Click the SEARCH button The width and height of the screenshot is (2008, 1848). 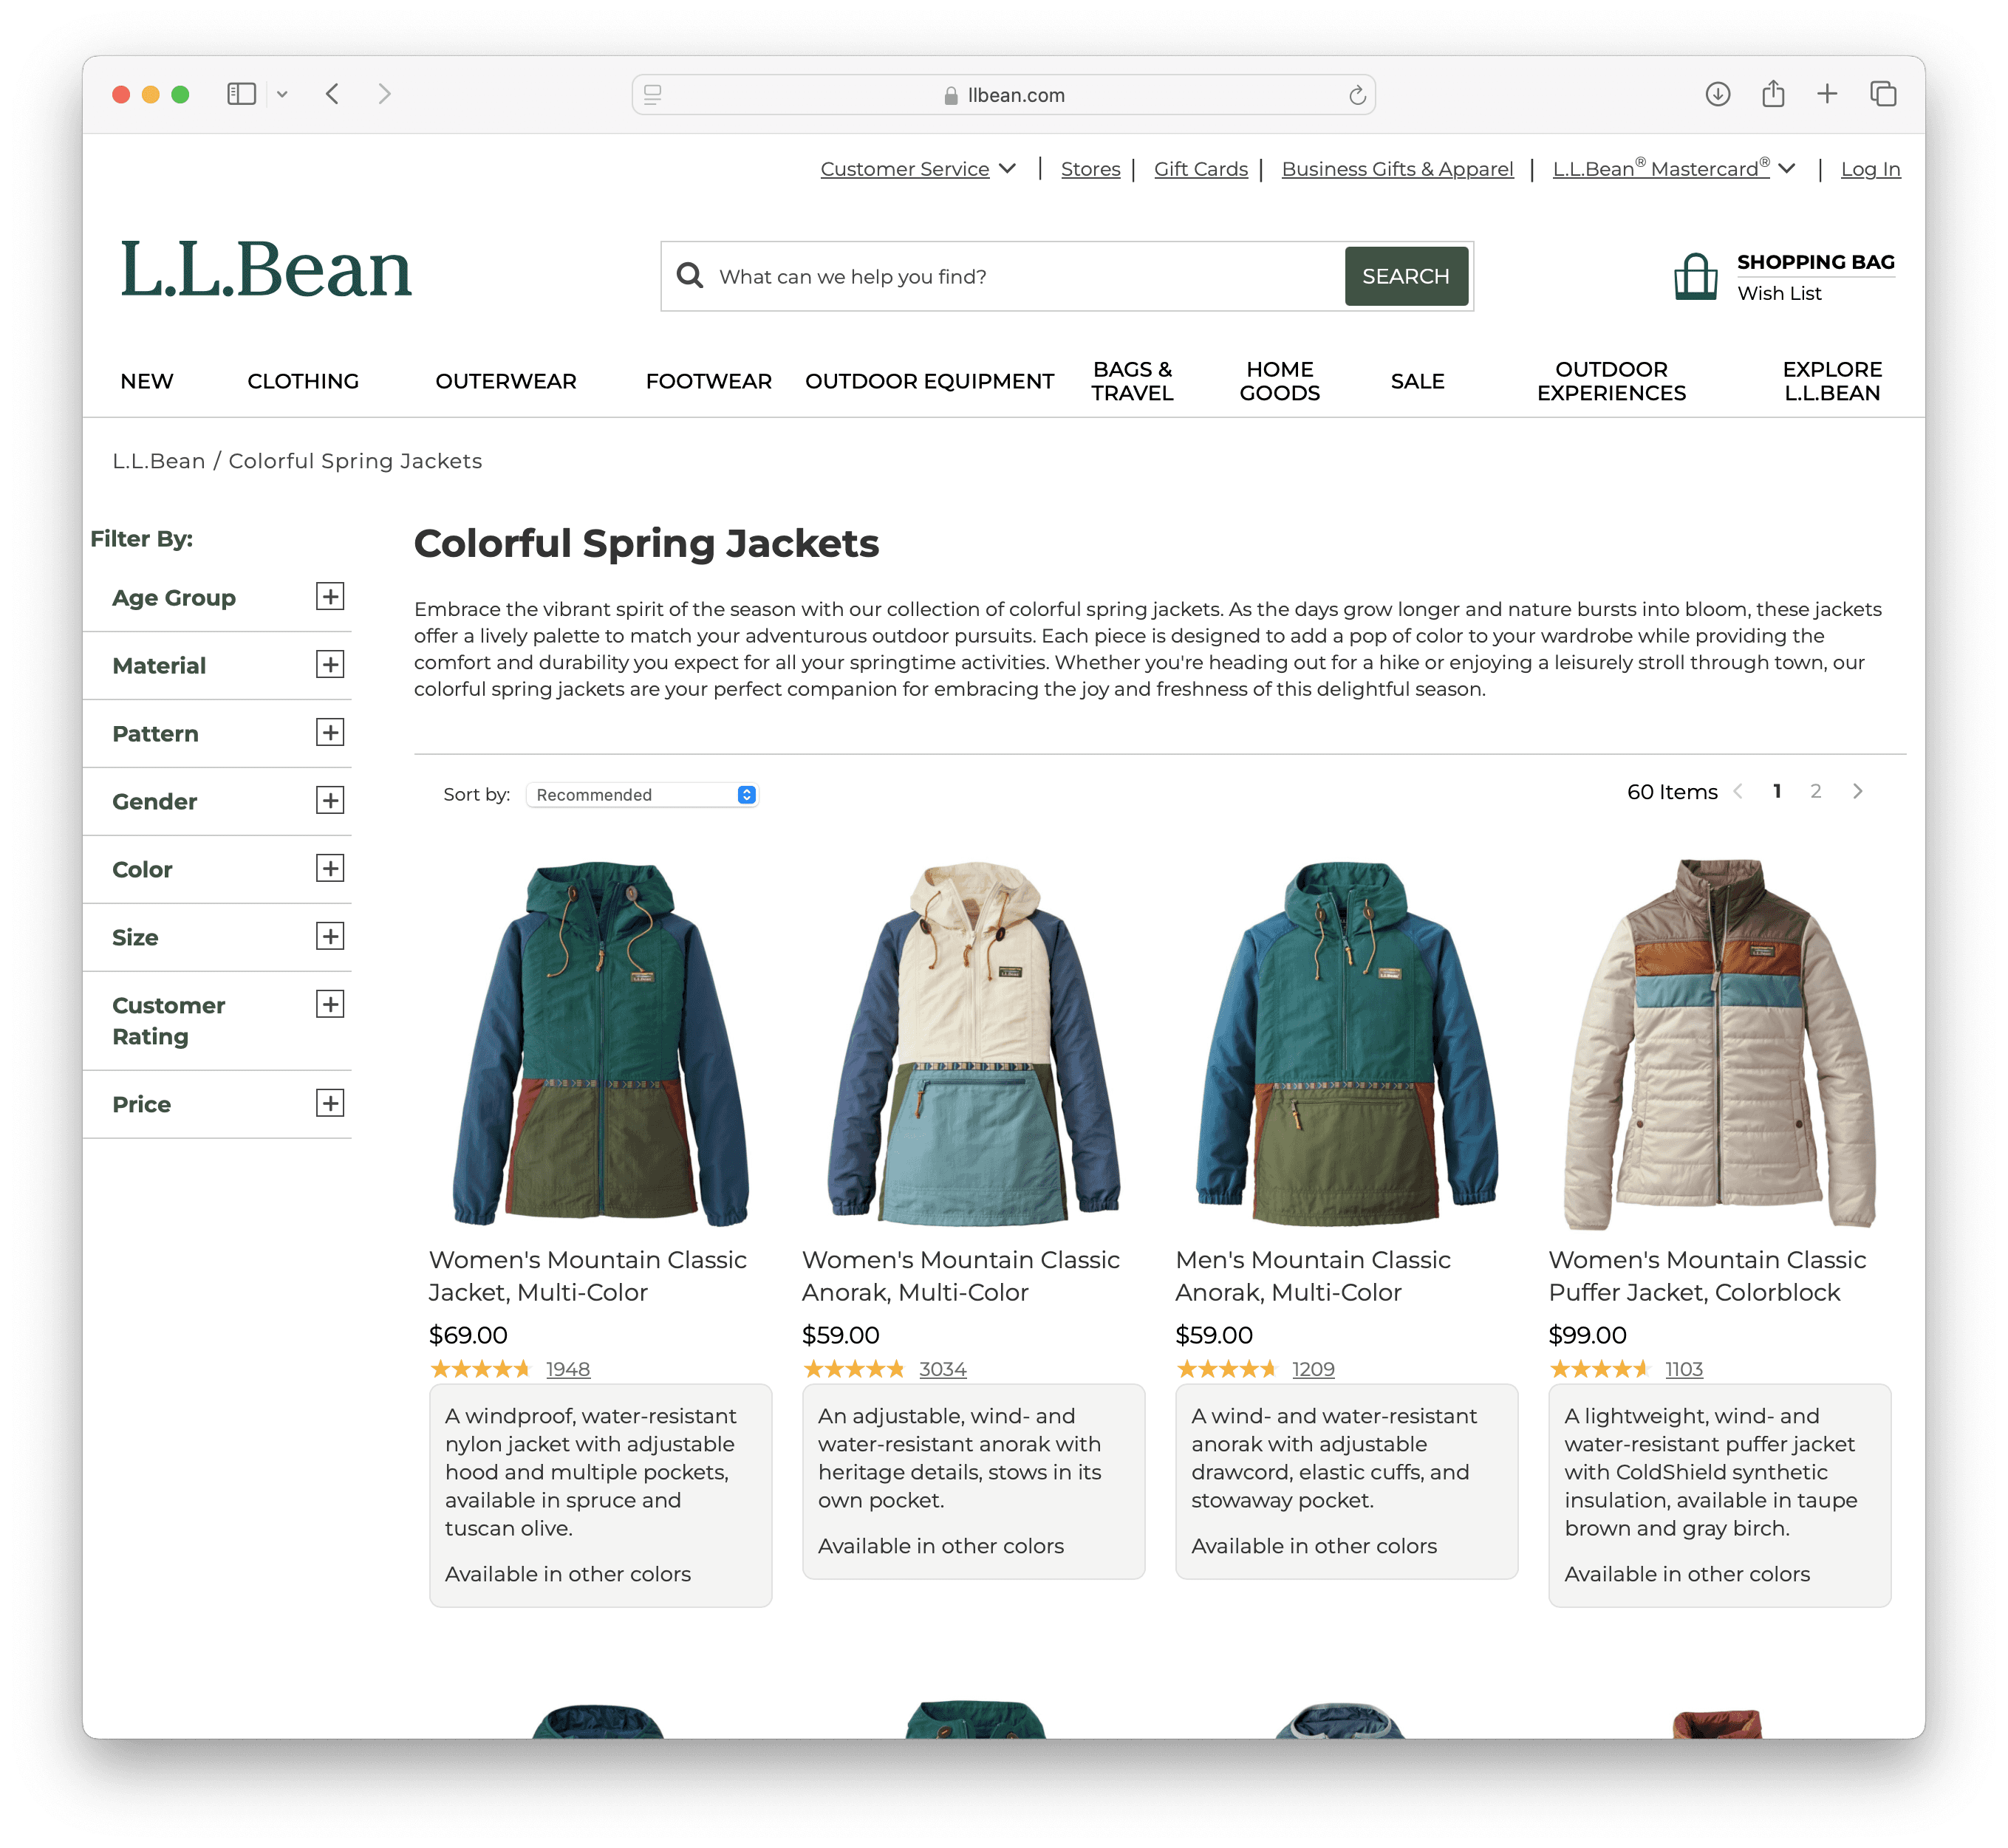click(x=1405, y=276)
